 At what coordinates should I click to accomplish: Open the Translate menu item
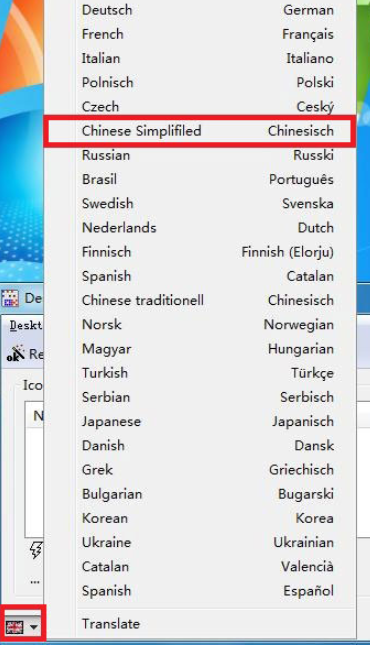coord(200,624)
